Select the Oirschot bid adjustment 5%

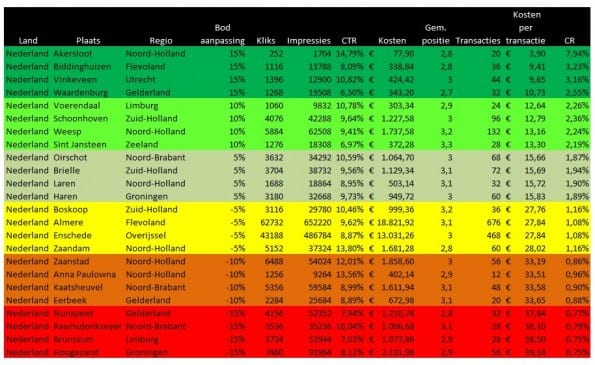tap(239, 157)
